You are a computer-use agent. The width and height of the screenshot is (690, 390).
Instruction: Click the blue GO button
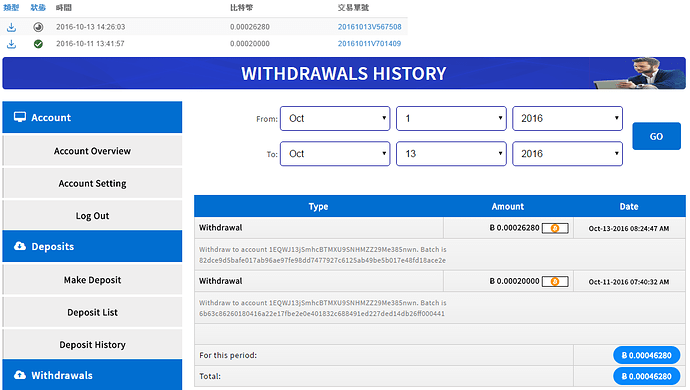coord(656,136)
